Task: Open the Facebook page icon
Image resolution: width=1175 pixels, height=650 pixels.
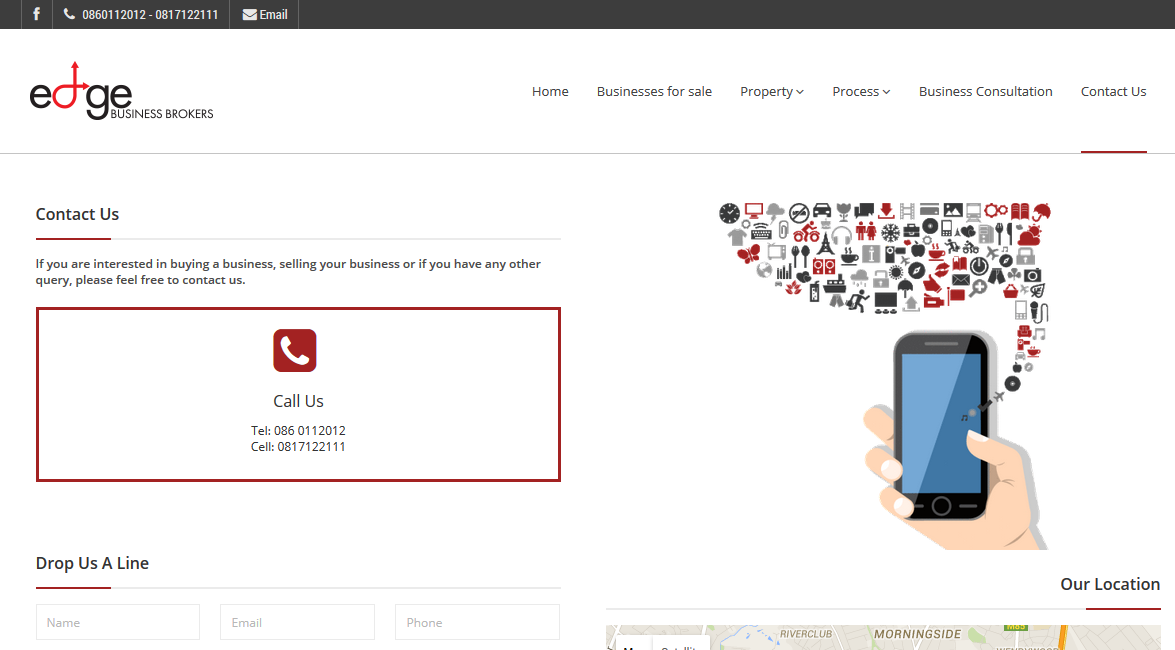Action: [36, 14]
